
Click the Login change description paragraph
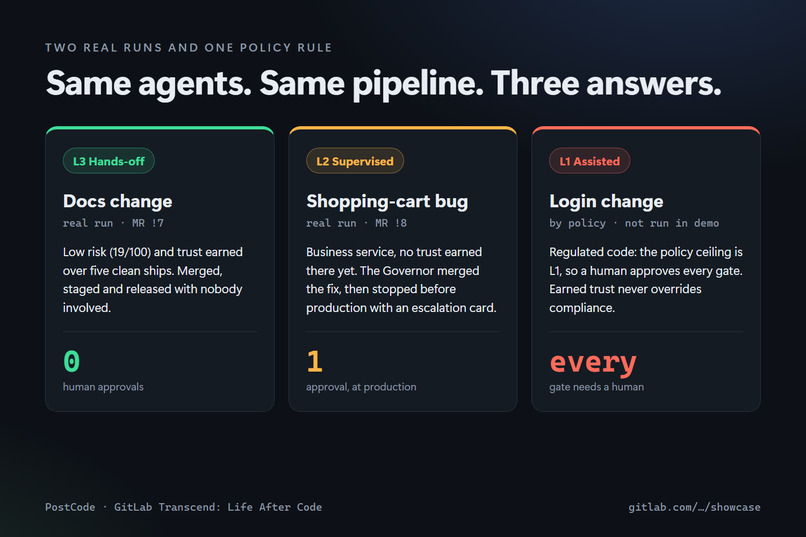tap(646, 280)
